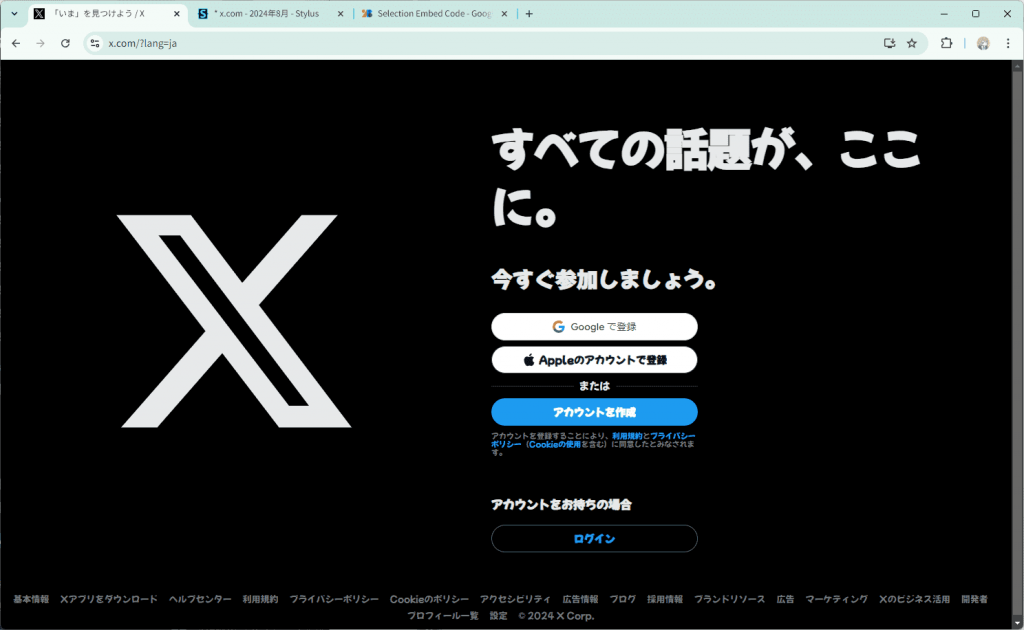The height and width of the screenshot is (630, 1024).
Task: Open 基本情報 footer link
Action: click(31, 599)
